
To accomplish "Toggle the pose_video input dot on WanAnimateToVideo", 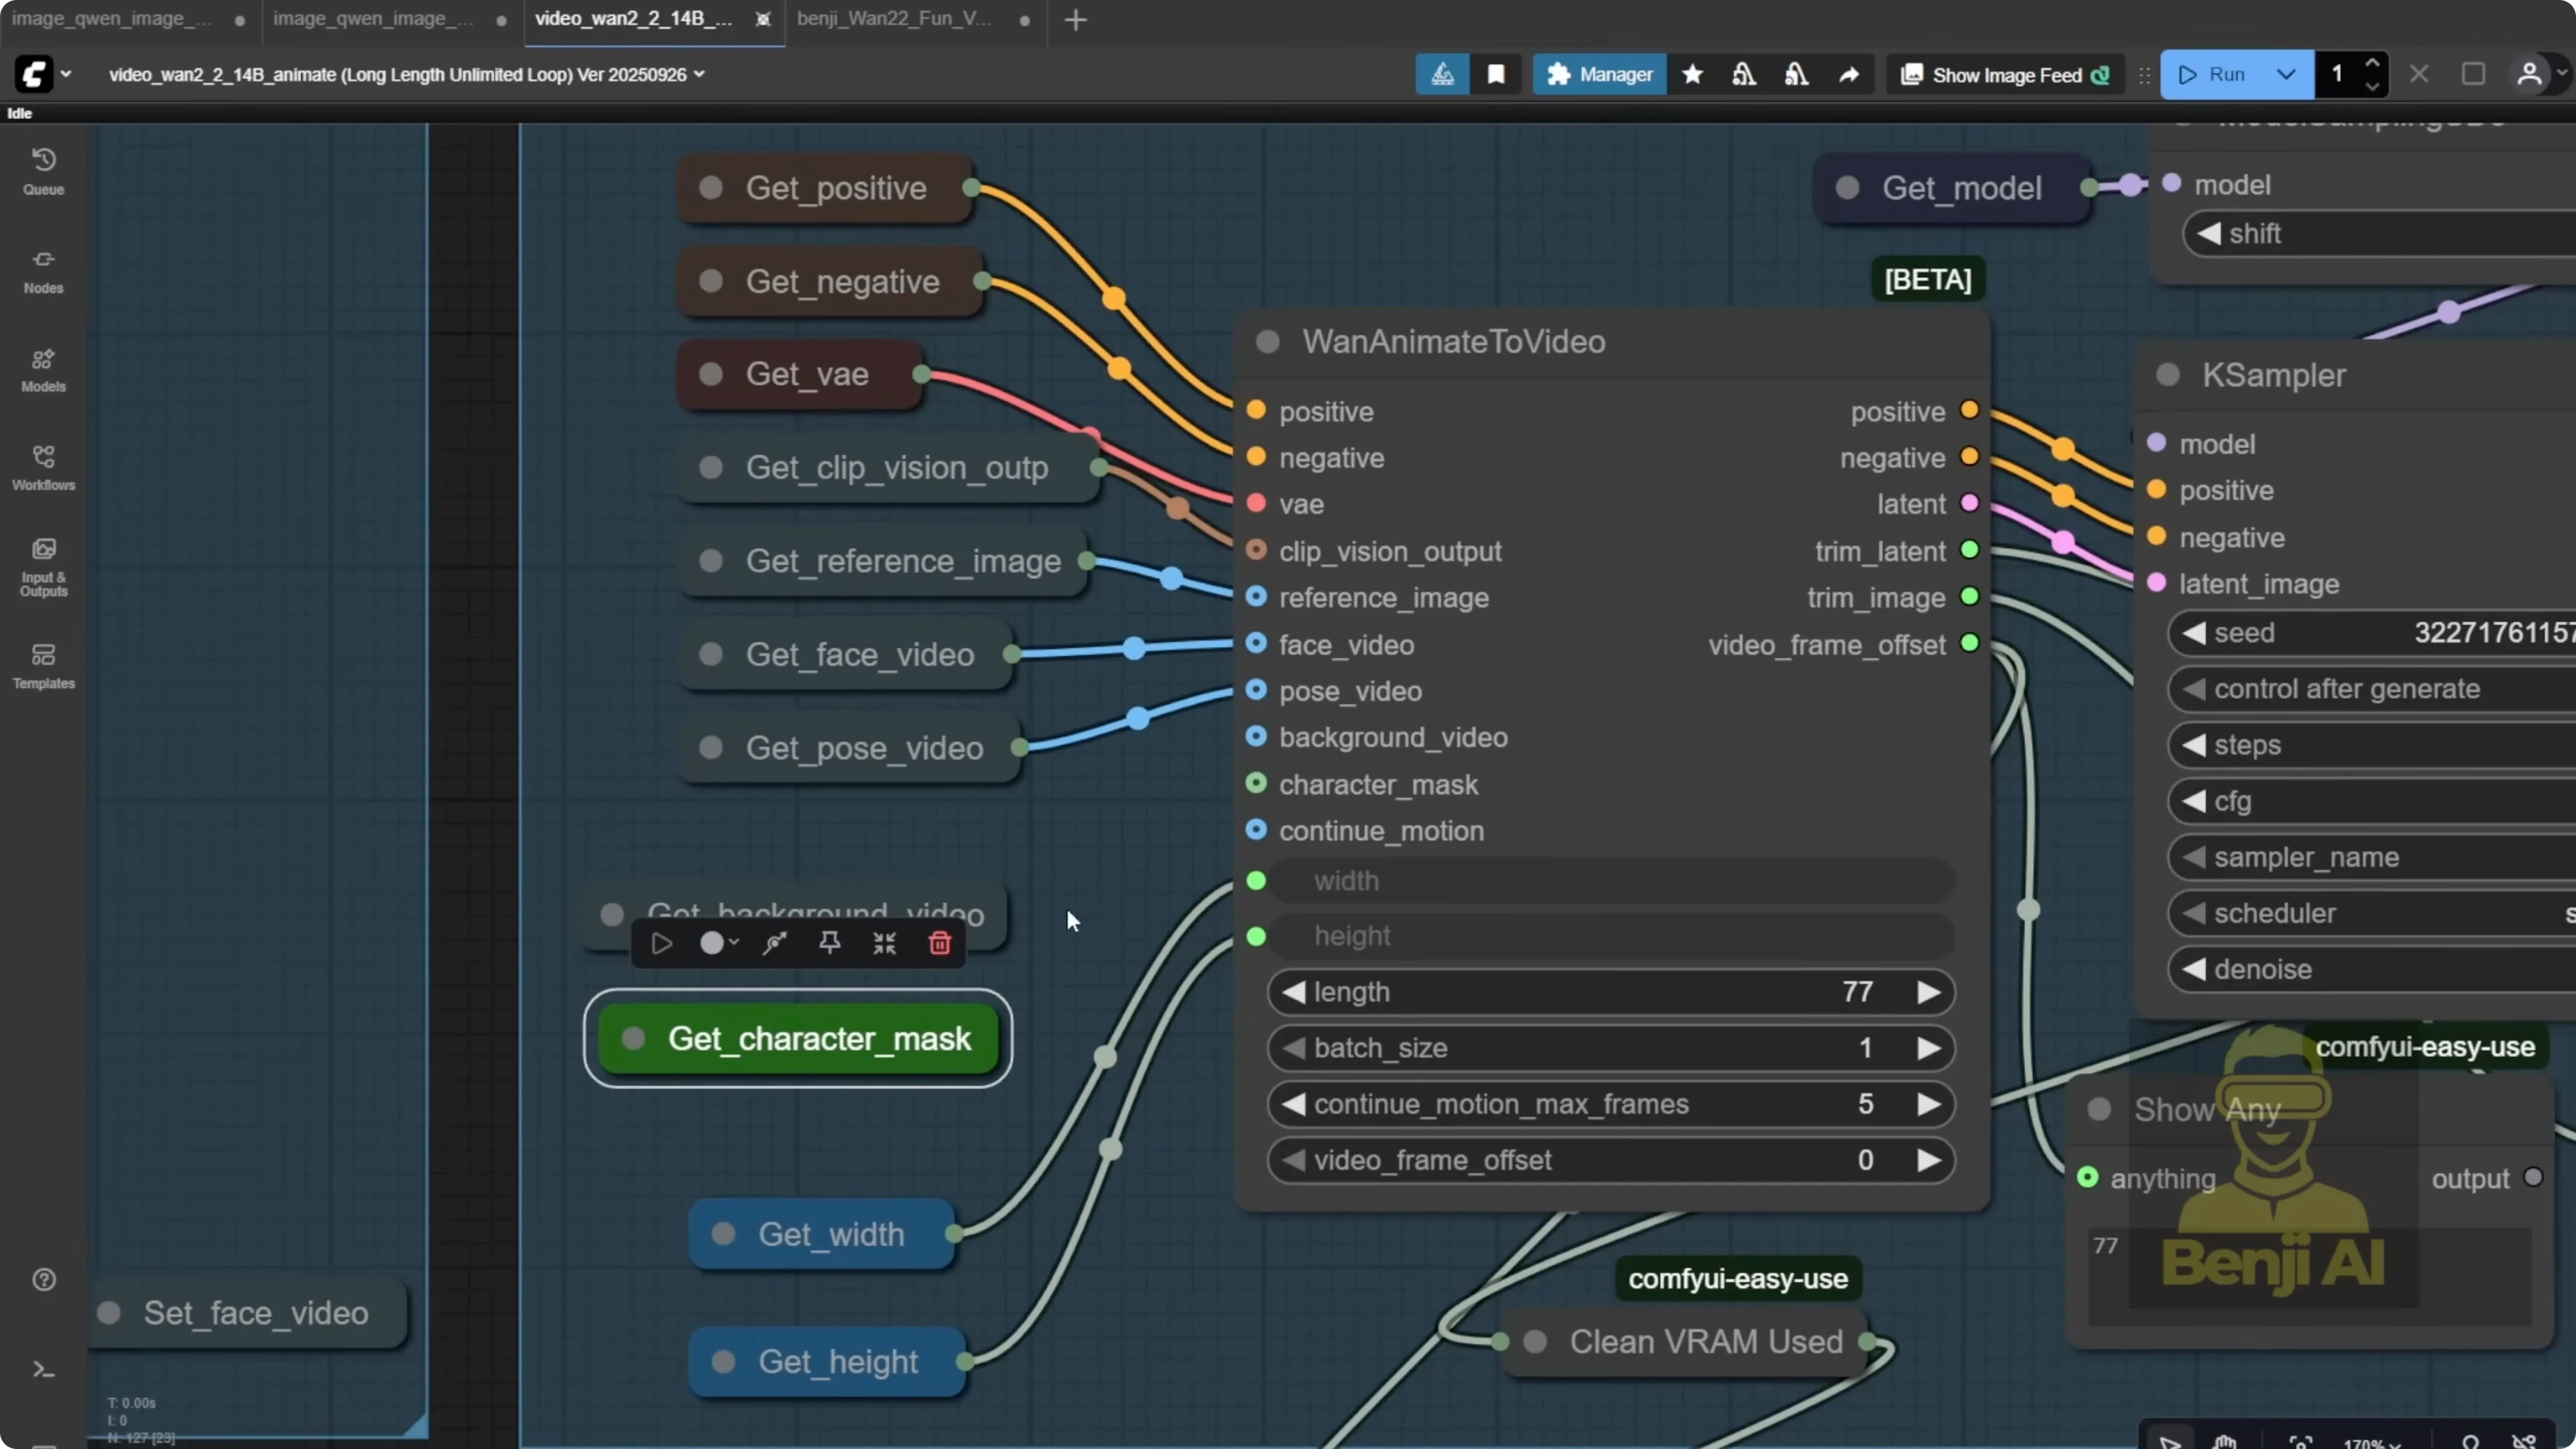I will 1256,690.
